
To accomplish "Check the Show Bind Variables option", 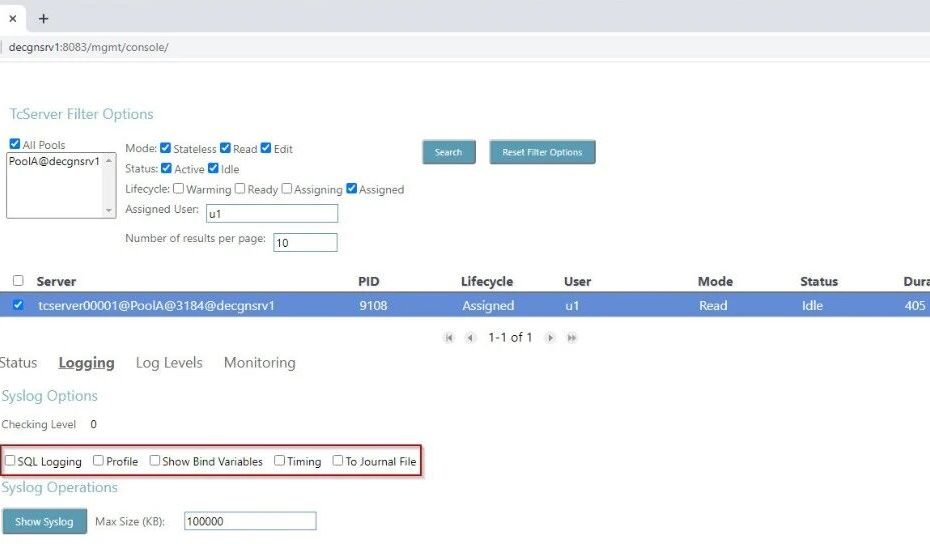I will pos(155,461).
